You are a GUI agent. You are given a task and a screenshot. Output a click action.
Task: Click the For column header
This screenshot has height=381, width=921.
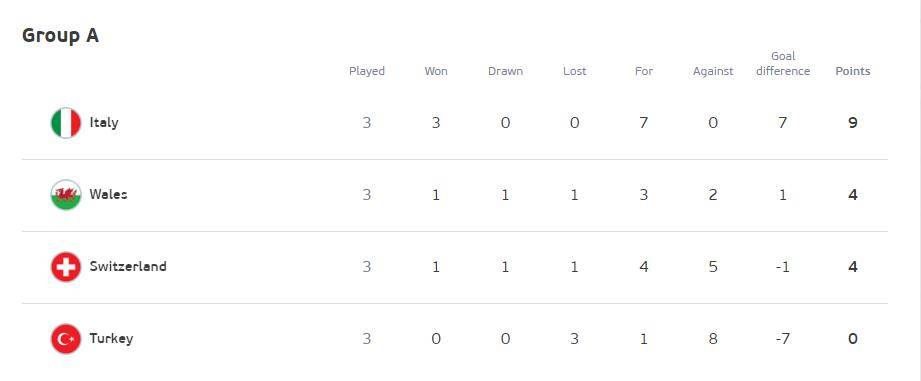(x=644, y=71)
